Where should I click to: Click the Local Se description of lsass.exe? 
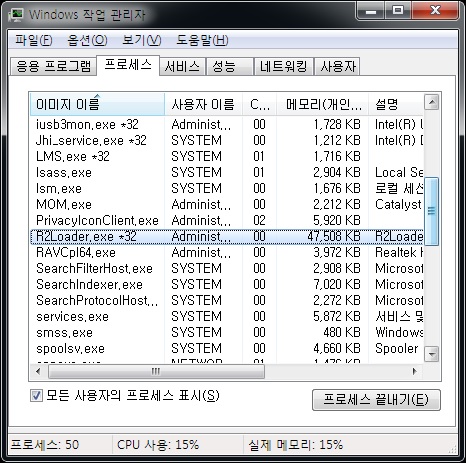pyautogui.click(x=399, y=173)
